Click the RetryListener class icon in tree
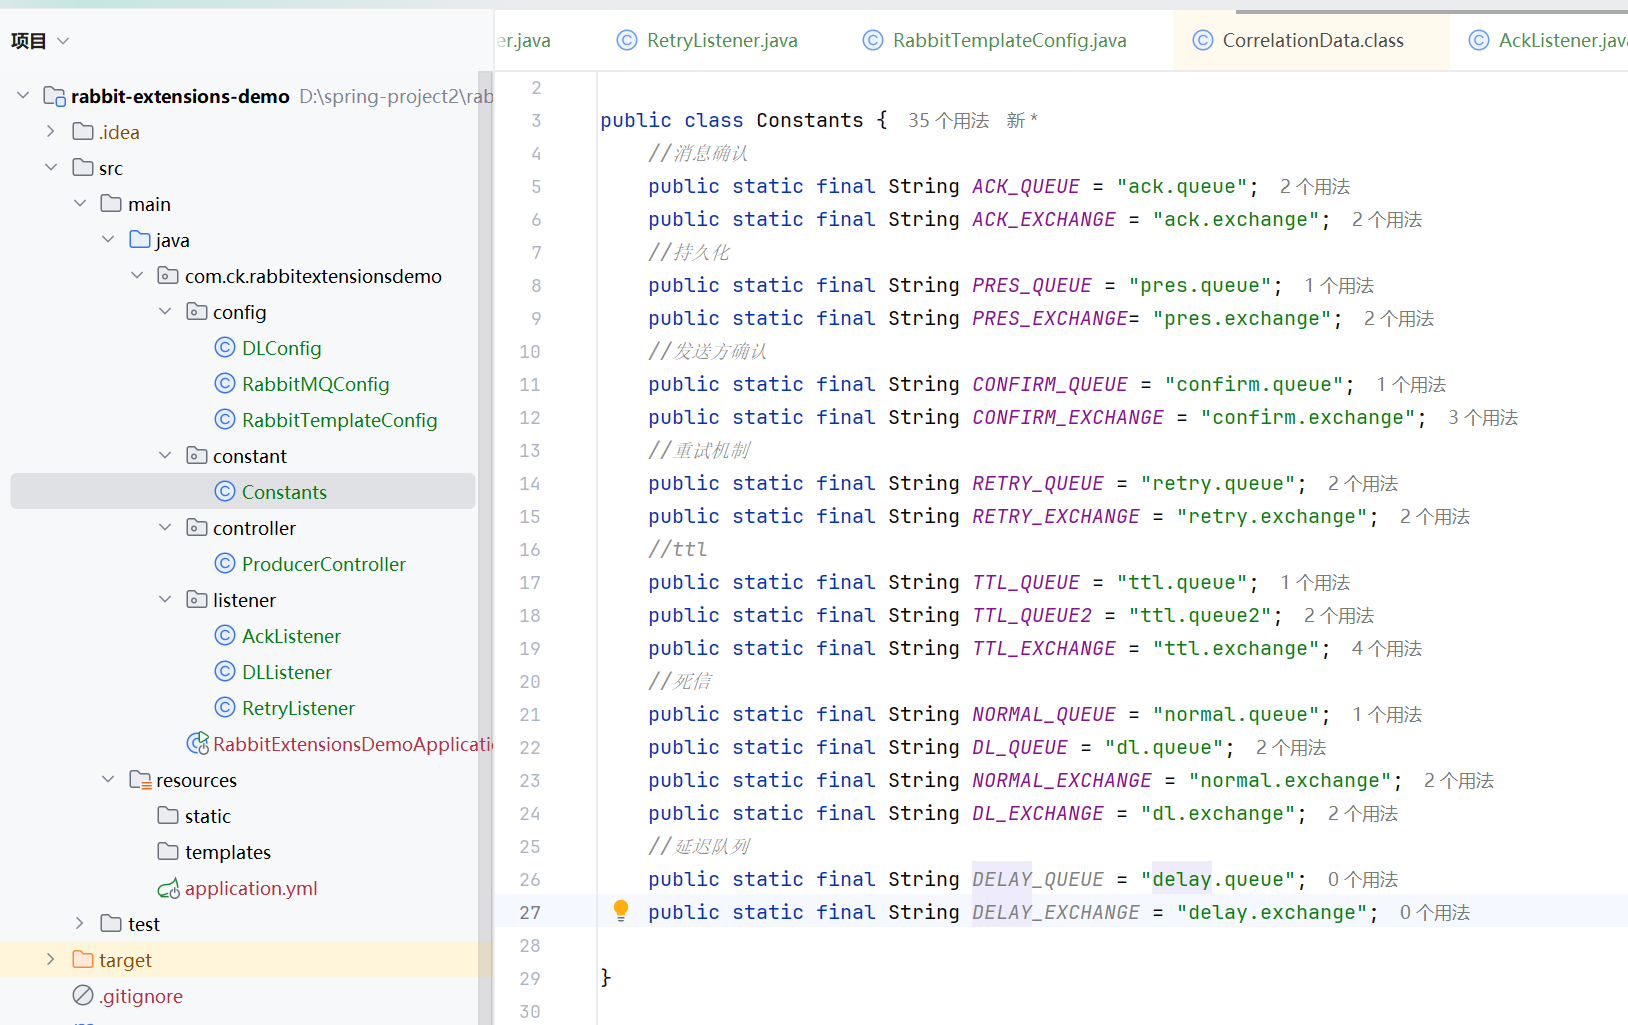The image size is (1628, 1025). [225, 707]
